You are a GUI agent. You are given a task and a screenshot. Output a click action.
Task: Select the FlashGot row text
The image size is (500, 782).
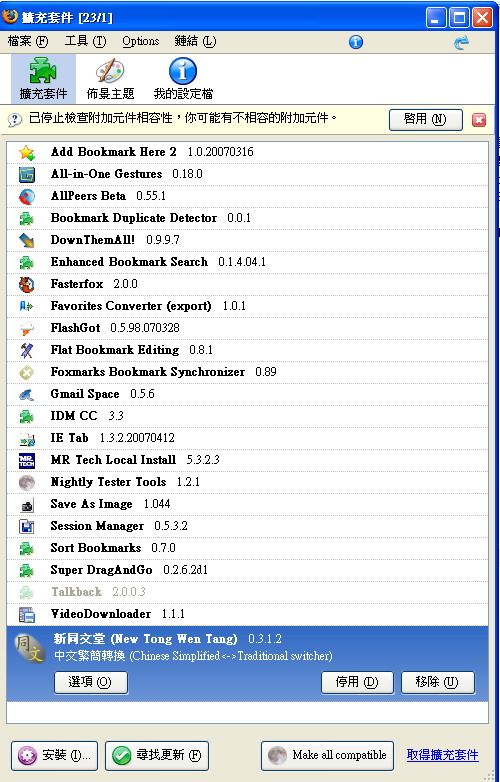(115, 328)
